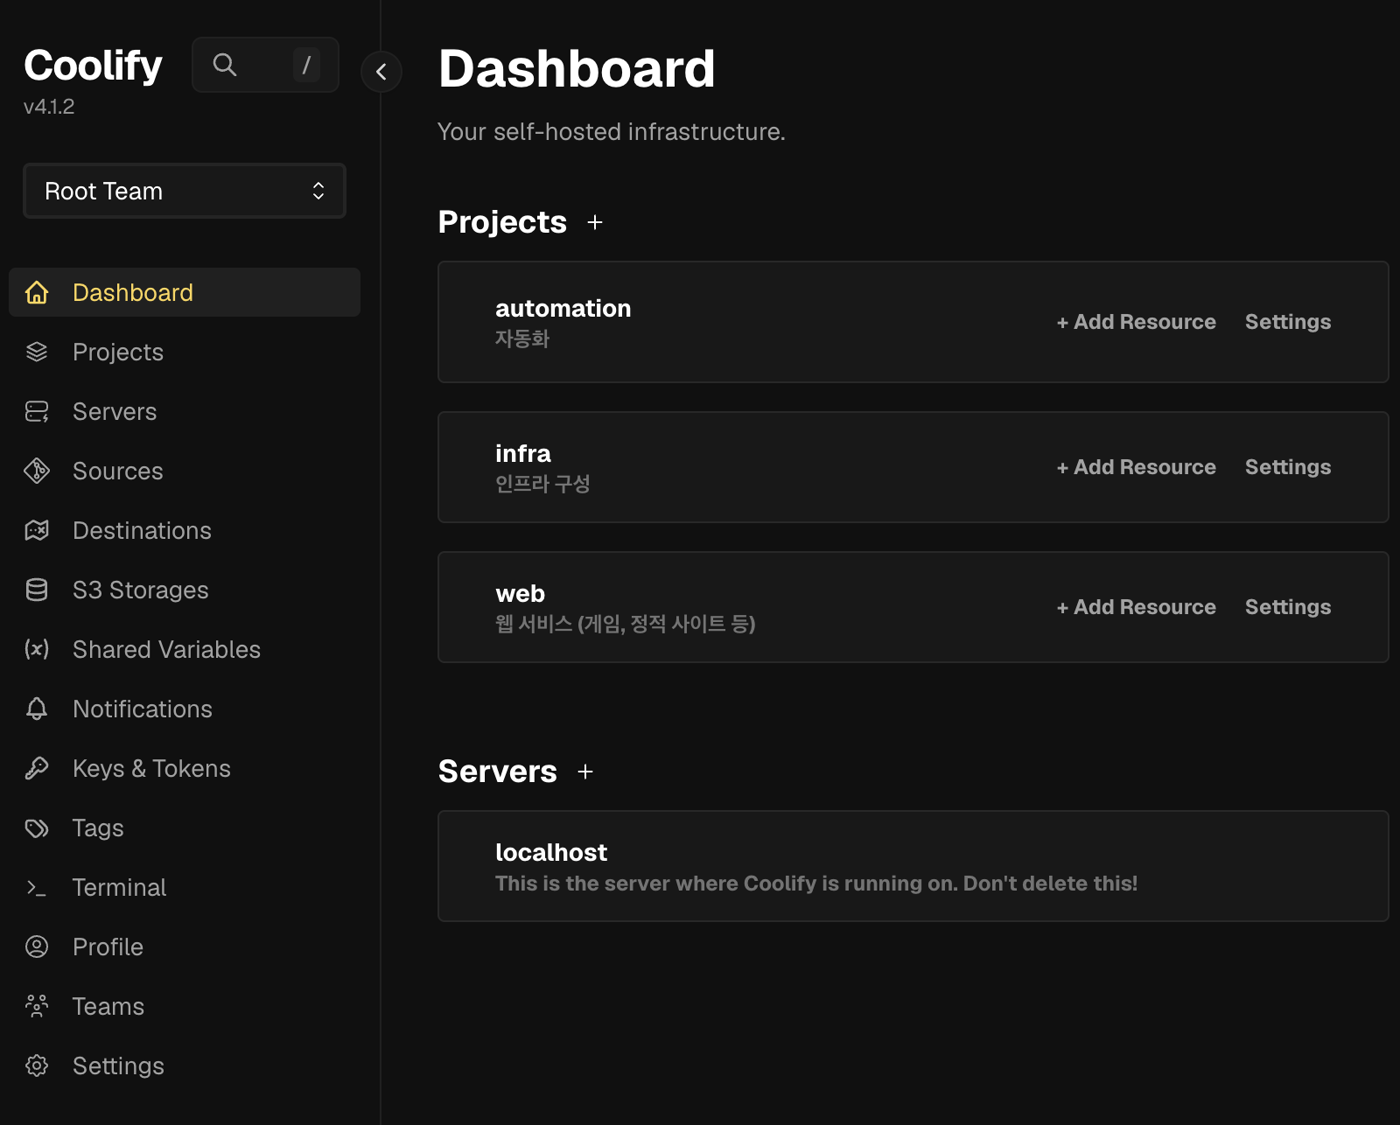This screenshot has width=1400, height=1125.
Task: Open Profile page
Action: pyautogui.click(x=185, y=947)
